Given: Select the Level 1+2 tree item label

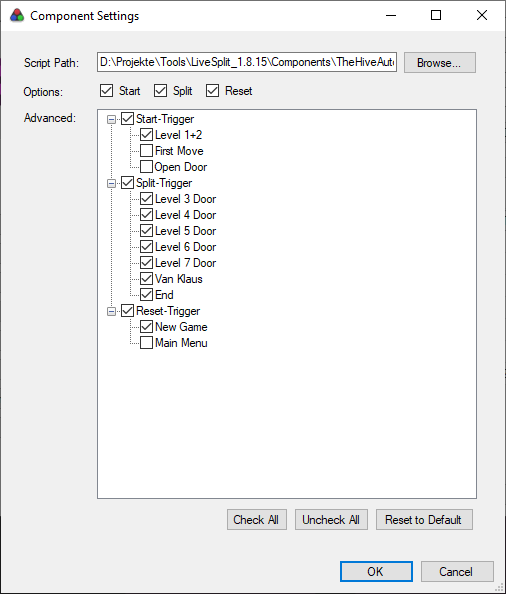Looking at the screenshot, I should point(178,135).
